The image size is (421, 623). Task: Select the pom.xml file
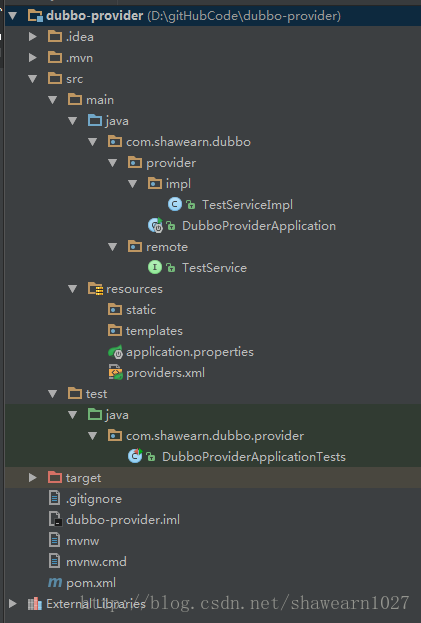(x=91, y=583)
